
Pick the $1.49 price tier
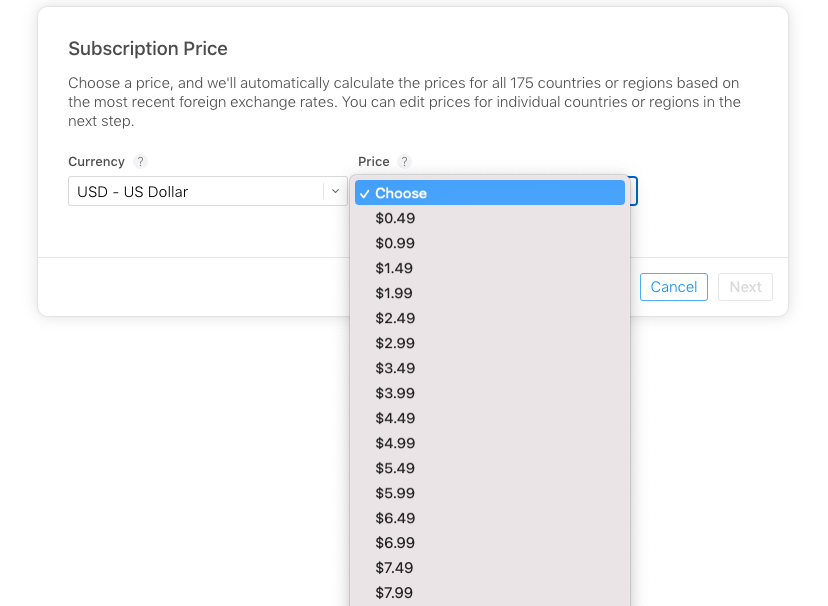395,268
